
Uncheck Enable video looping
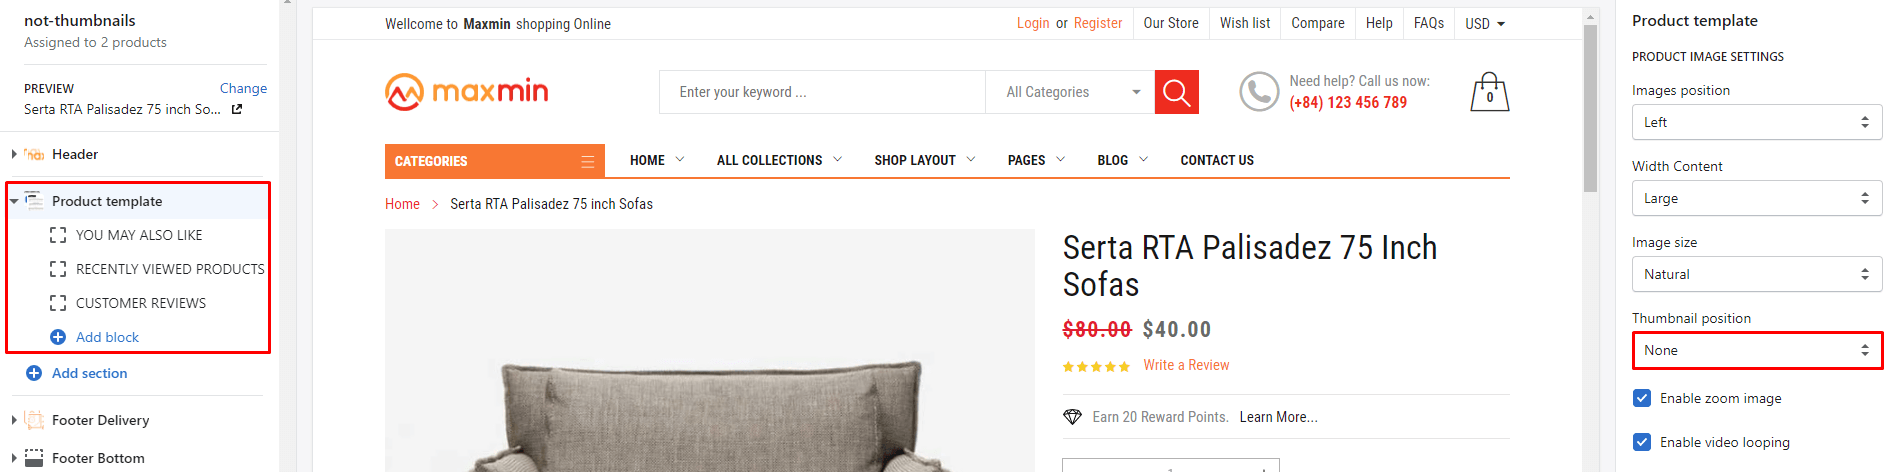pos(1642,442)
